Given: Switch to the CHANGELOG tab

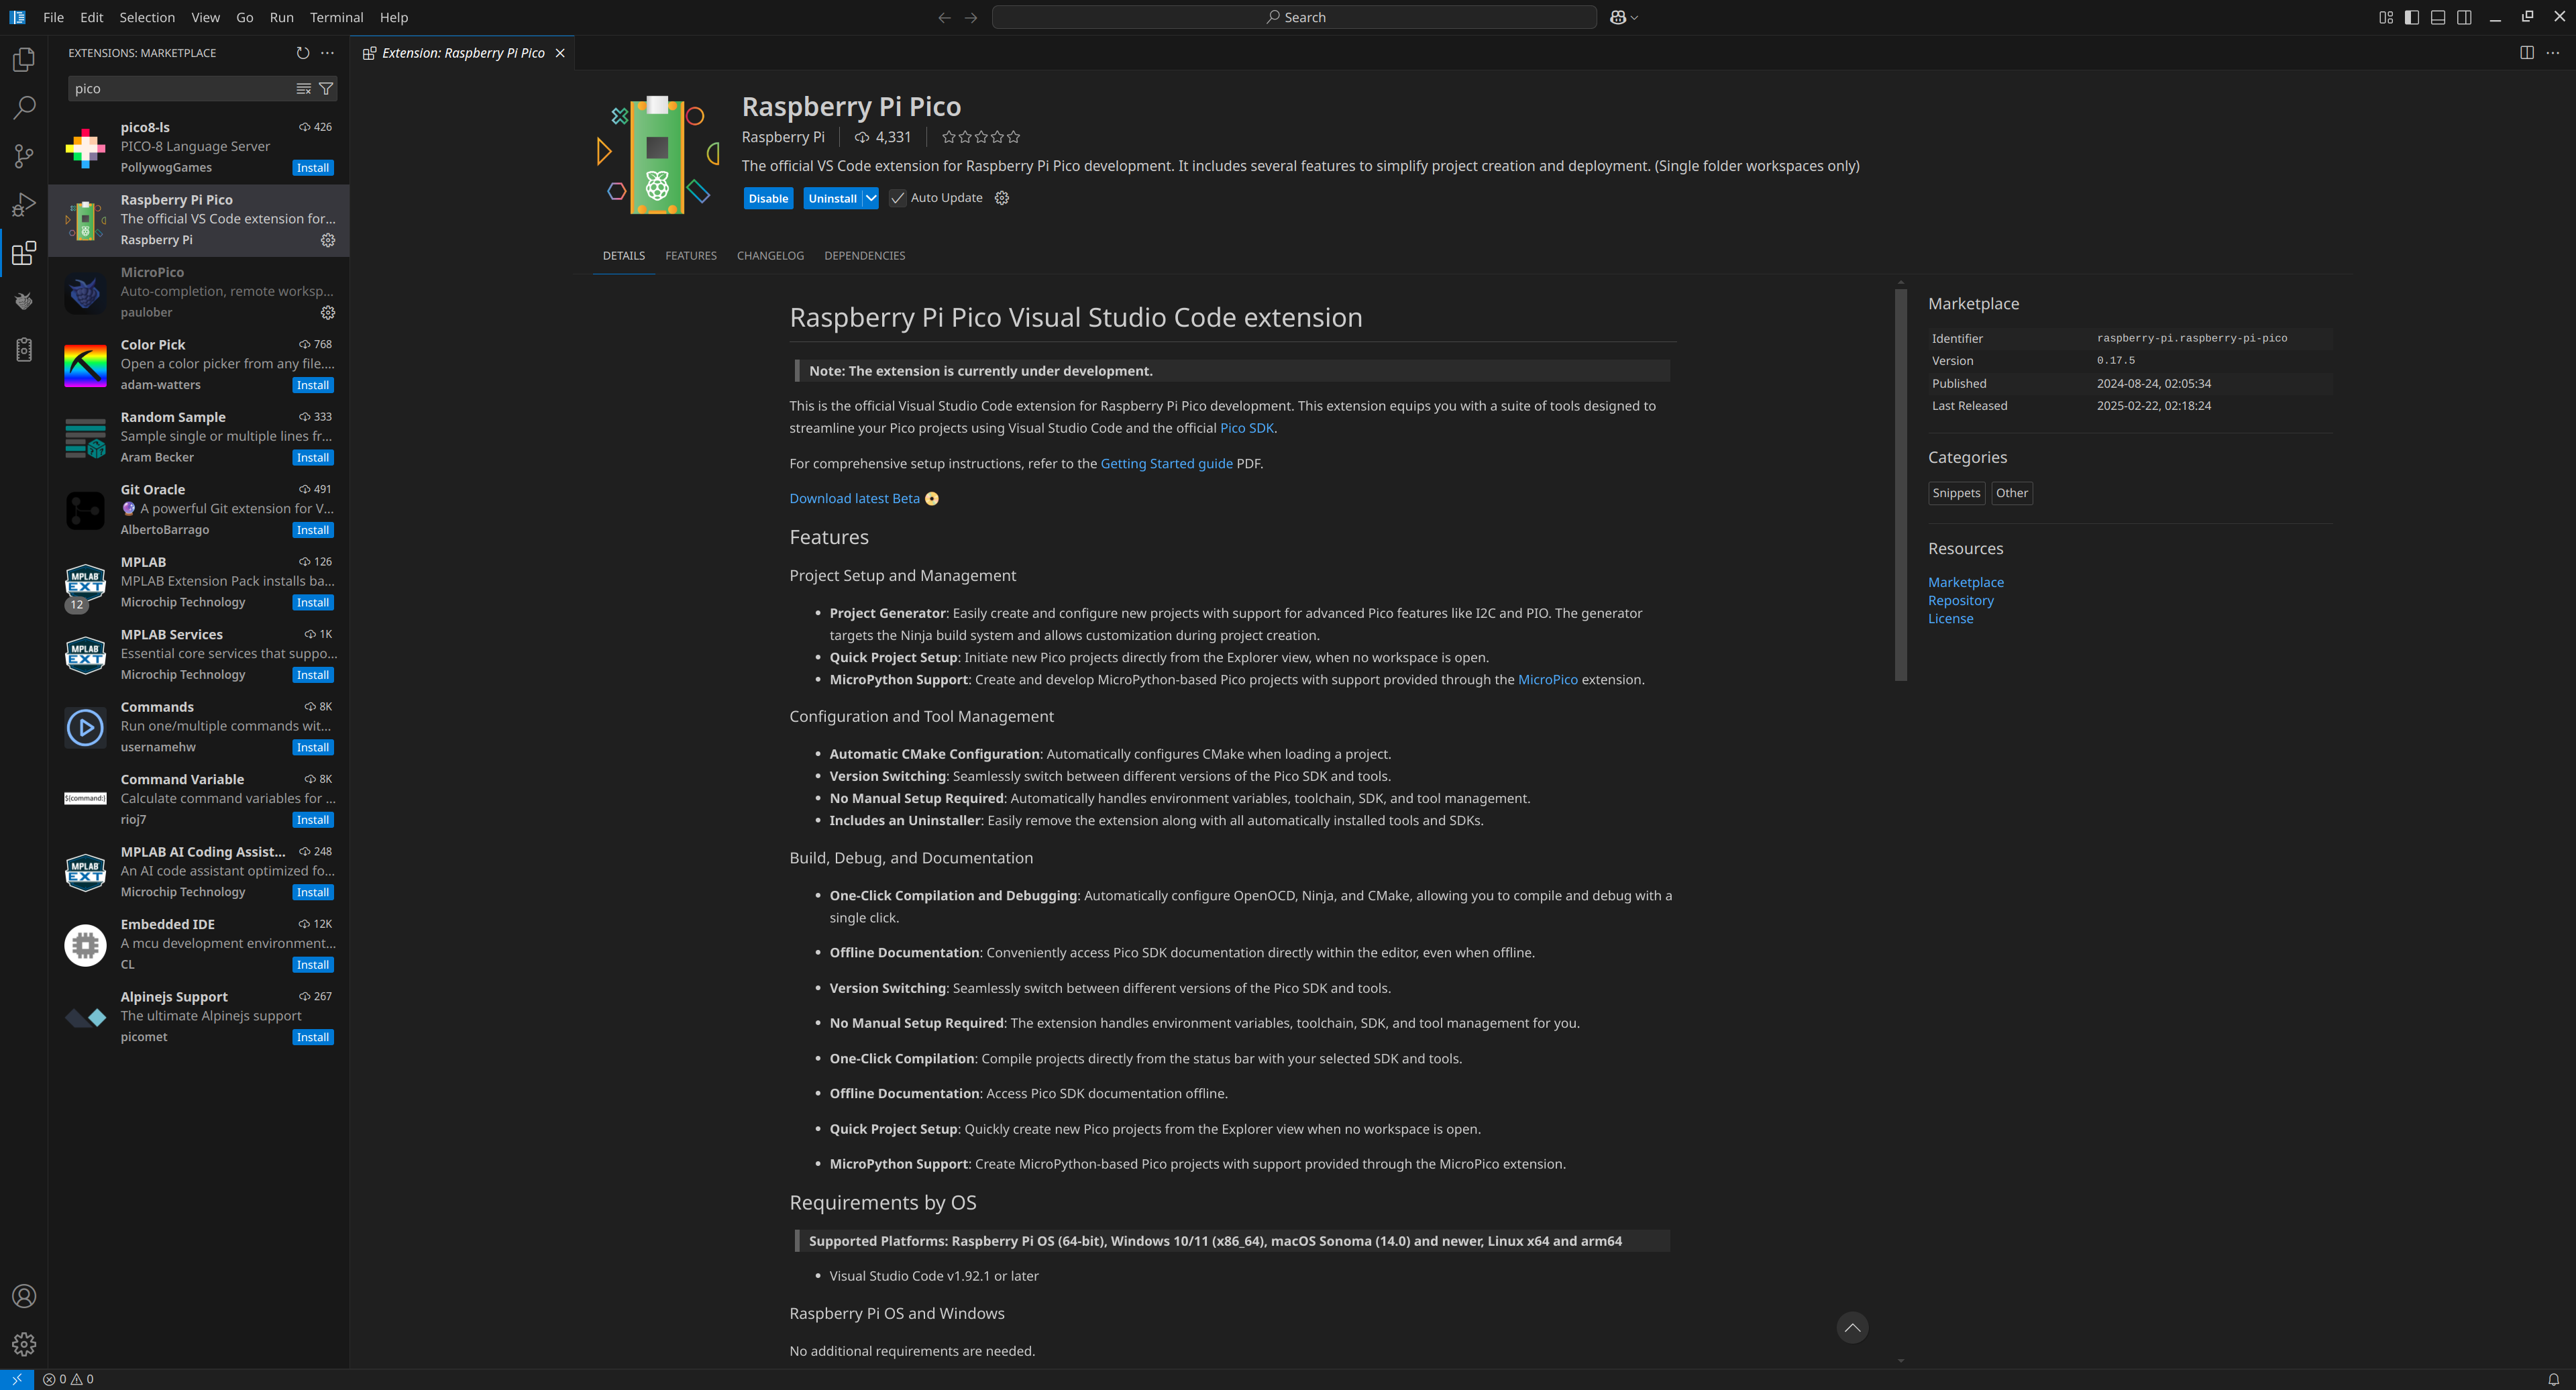Looking at the screenshot, I should (x=770, y=256).
